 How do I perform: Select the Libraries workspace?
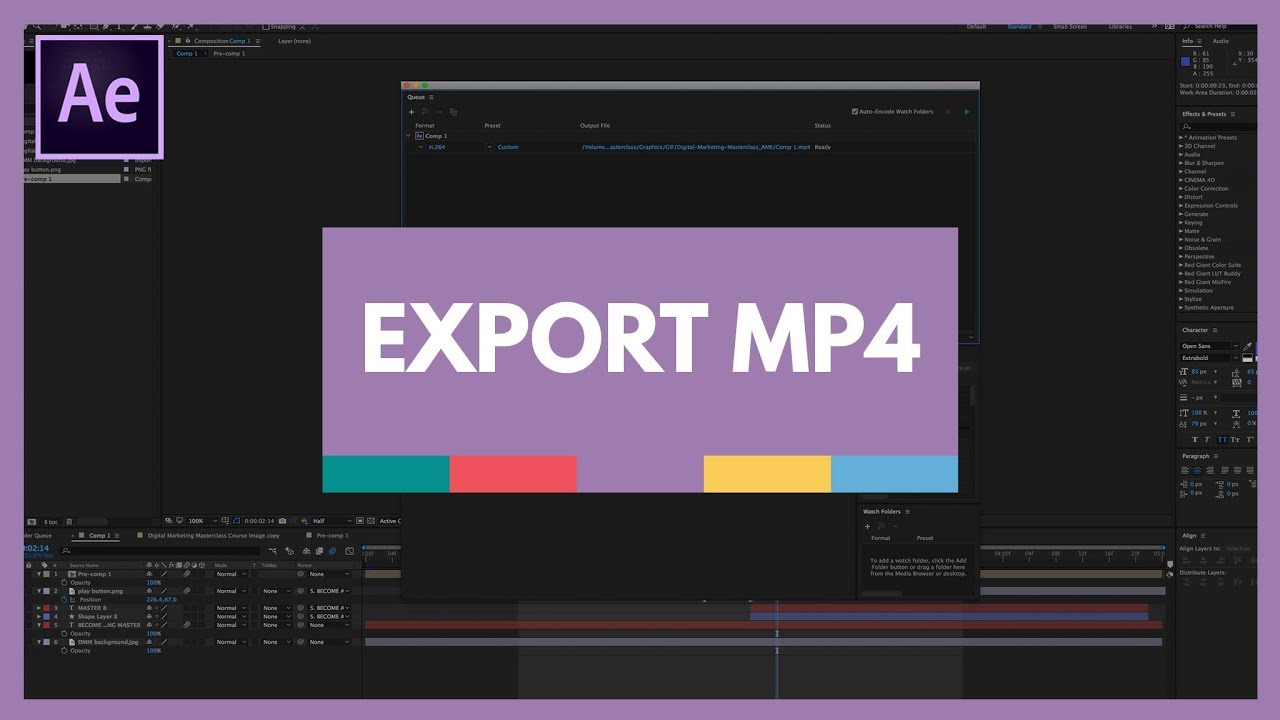(x=1120, y=26)
